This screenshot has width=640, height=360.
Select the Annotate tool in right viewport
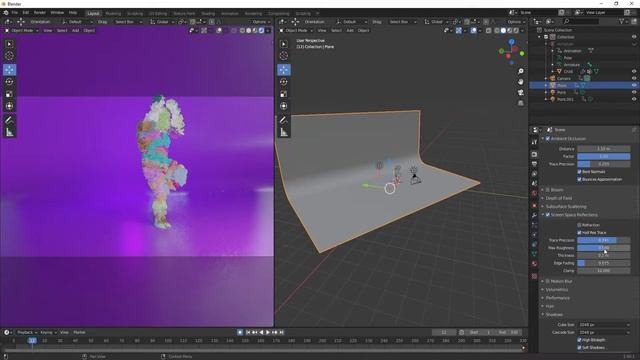click(284, 120)
